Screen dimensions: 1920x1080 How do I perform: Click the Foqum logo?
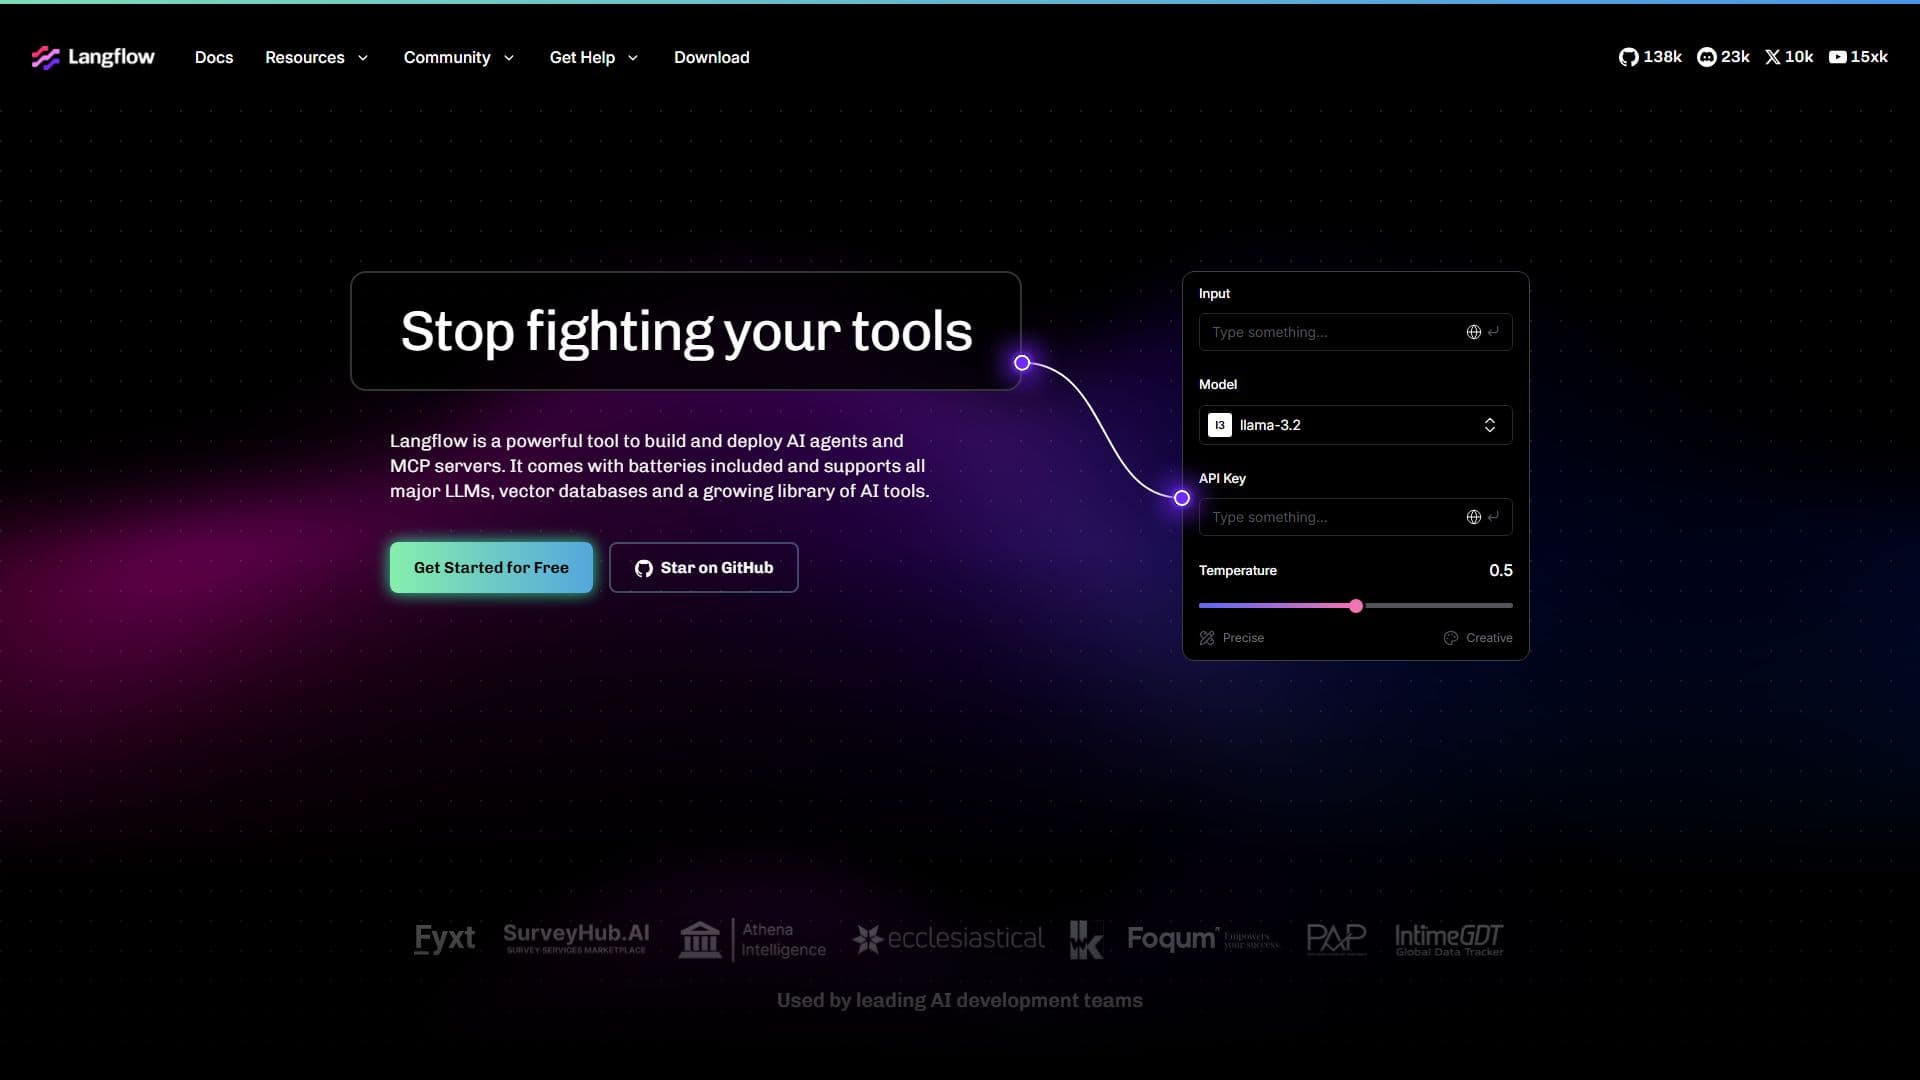pyautogui.click(x=1203, y=938)
